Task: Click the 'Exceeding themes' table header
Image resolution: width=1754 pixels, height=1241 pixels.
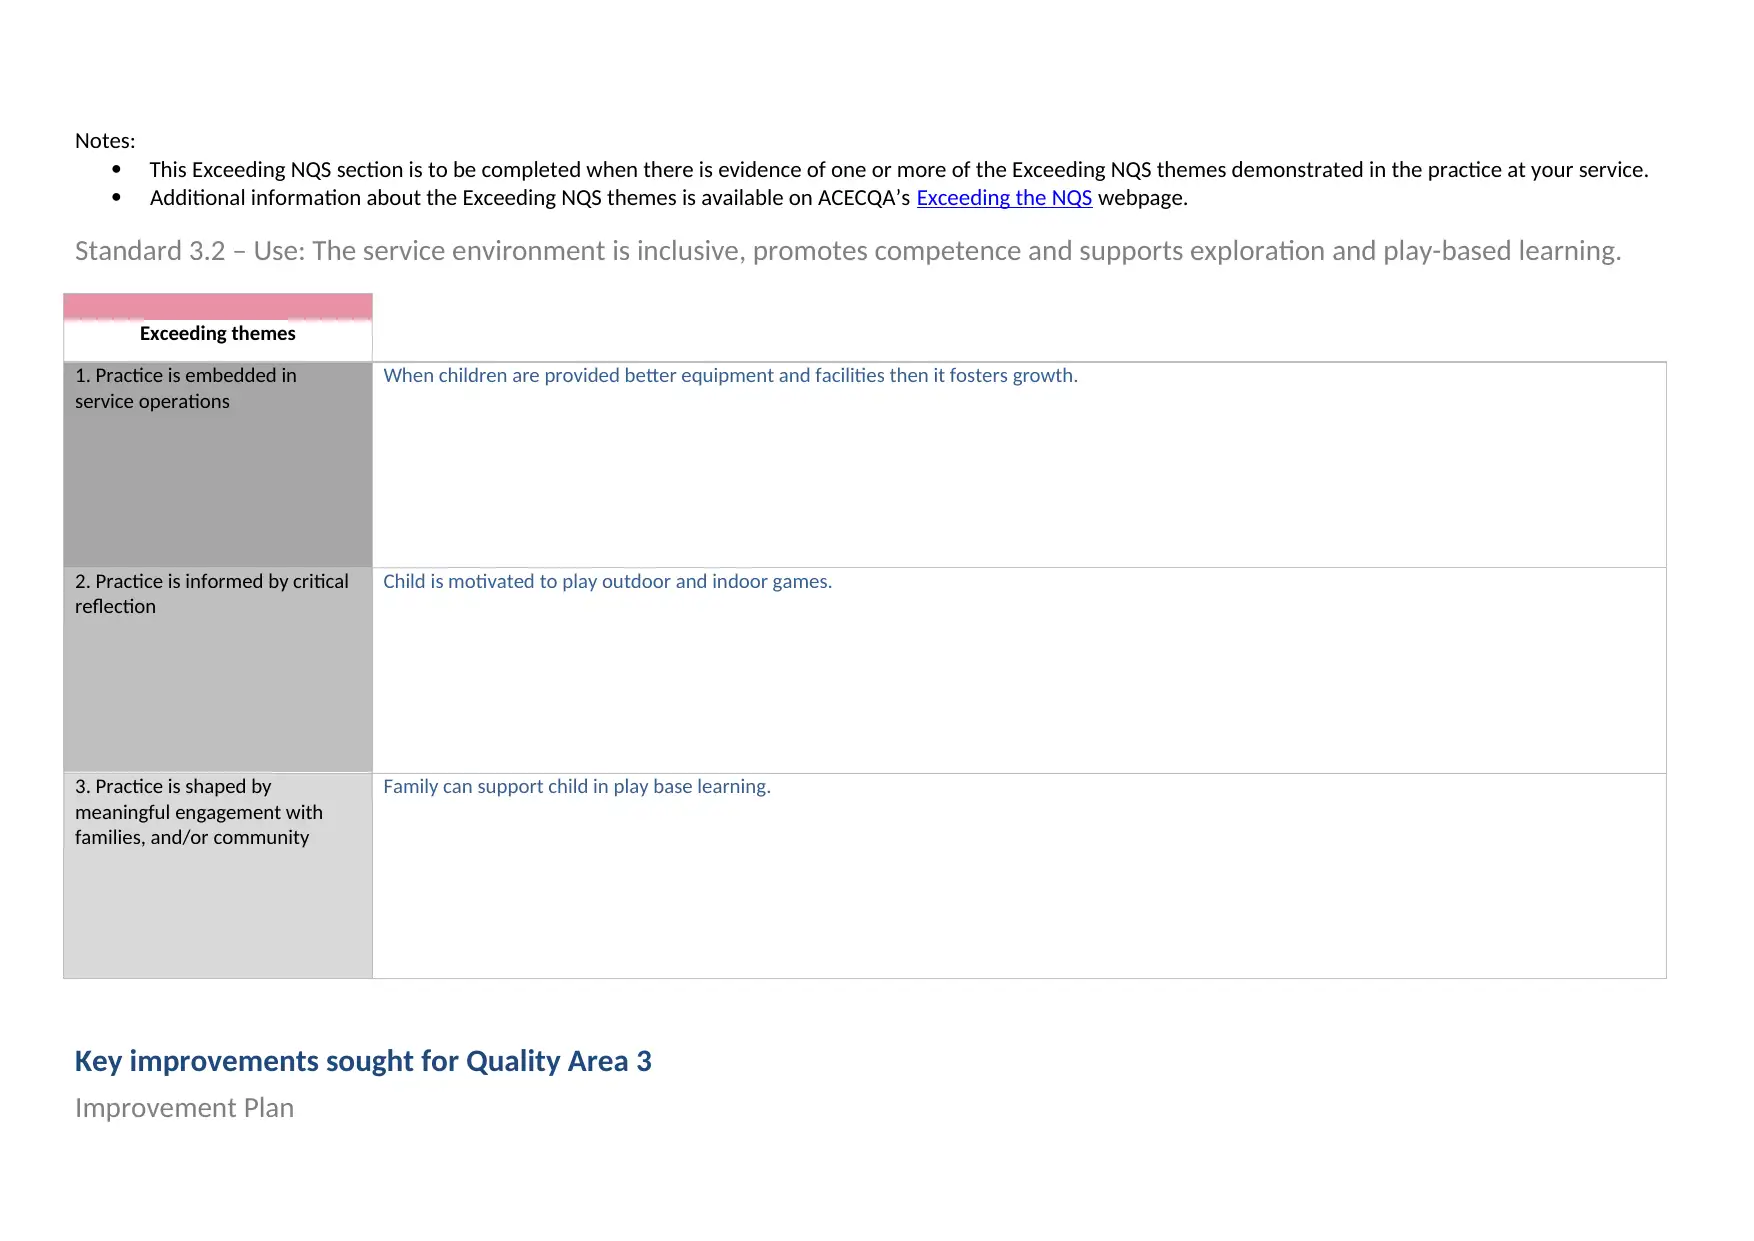Action: click(x=218, y=328)
